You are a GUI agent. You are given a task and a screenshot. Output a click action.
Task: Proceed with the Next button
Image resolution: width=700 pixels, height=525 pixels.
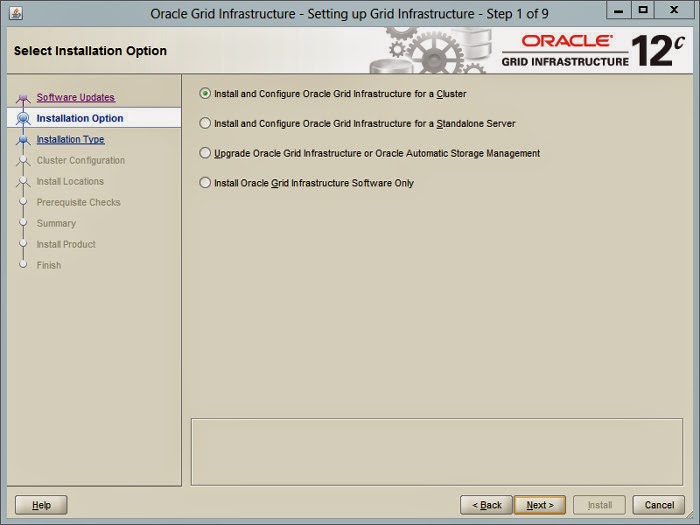pyautogui.click(x=540, y=505)
